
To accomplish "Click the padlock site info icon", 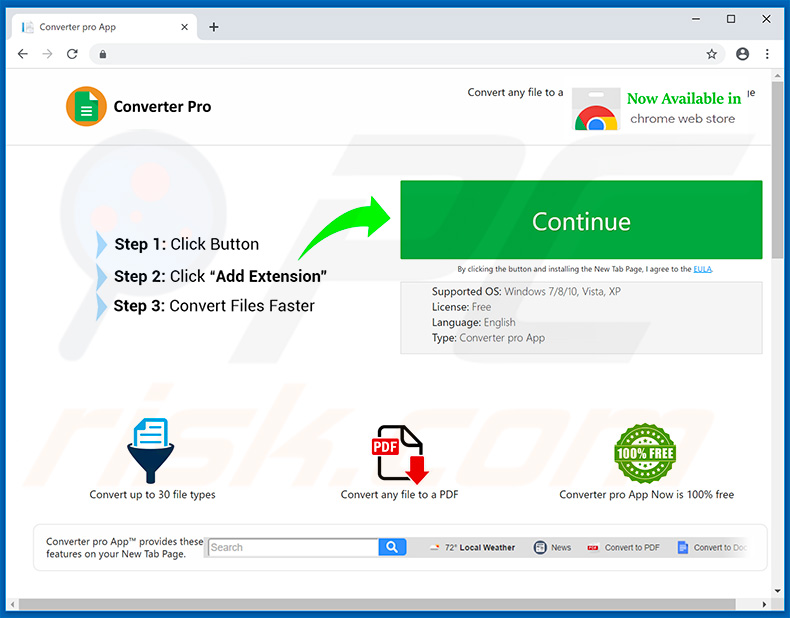I will pos(103,54).
